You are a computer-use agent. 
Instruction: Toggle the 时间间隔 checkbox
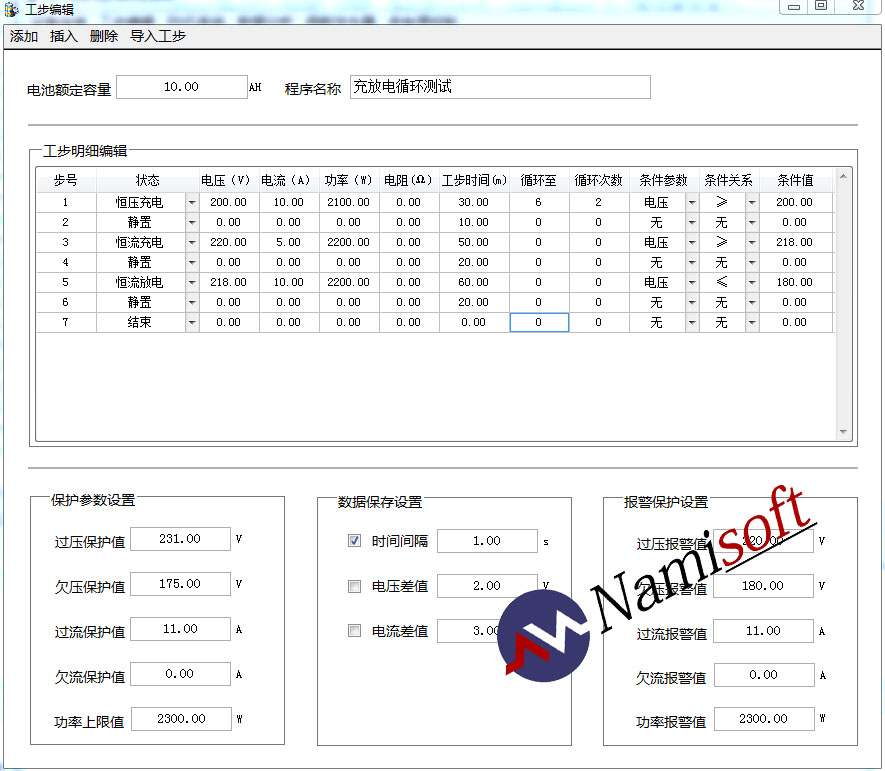tap(354, 541)
